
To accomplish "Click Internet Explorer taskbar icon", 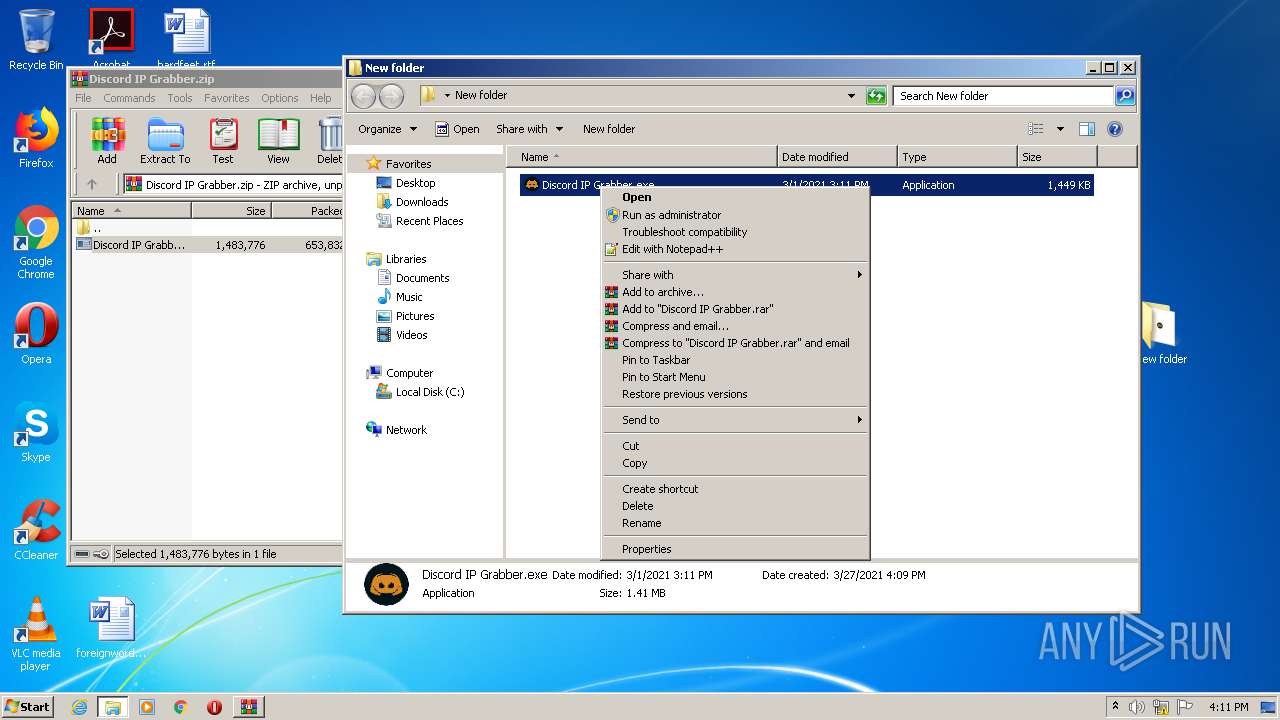I will click(79, 707).
